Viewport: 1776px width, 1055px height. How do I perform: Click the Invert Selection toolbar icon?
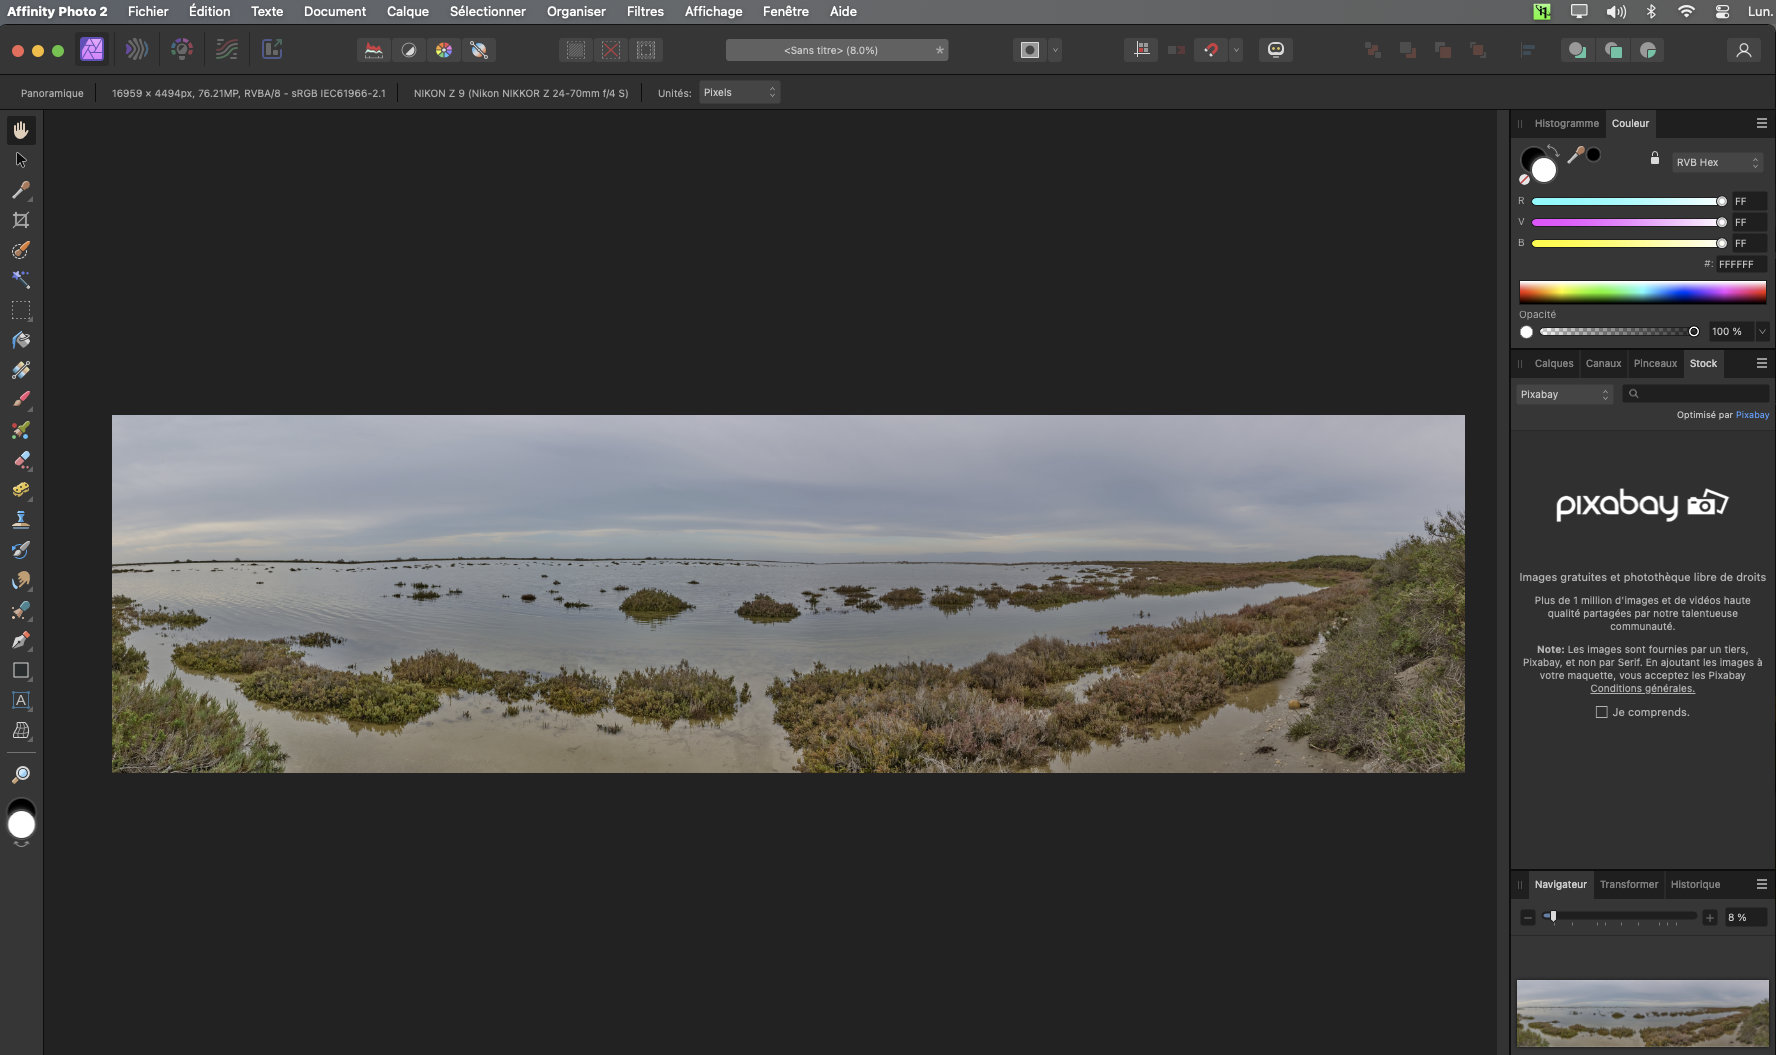(646, 50)
